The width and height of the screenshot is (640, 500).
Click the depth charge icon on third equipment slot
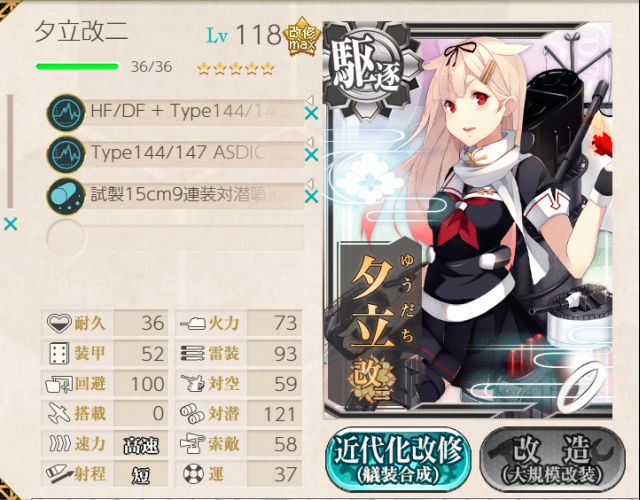(x=66, y=196)
